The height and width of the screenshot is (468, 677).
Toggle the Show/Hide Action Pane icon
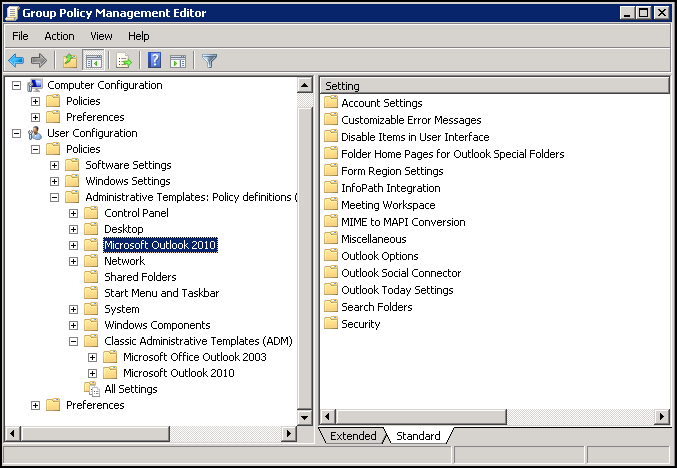(178, 60)
